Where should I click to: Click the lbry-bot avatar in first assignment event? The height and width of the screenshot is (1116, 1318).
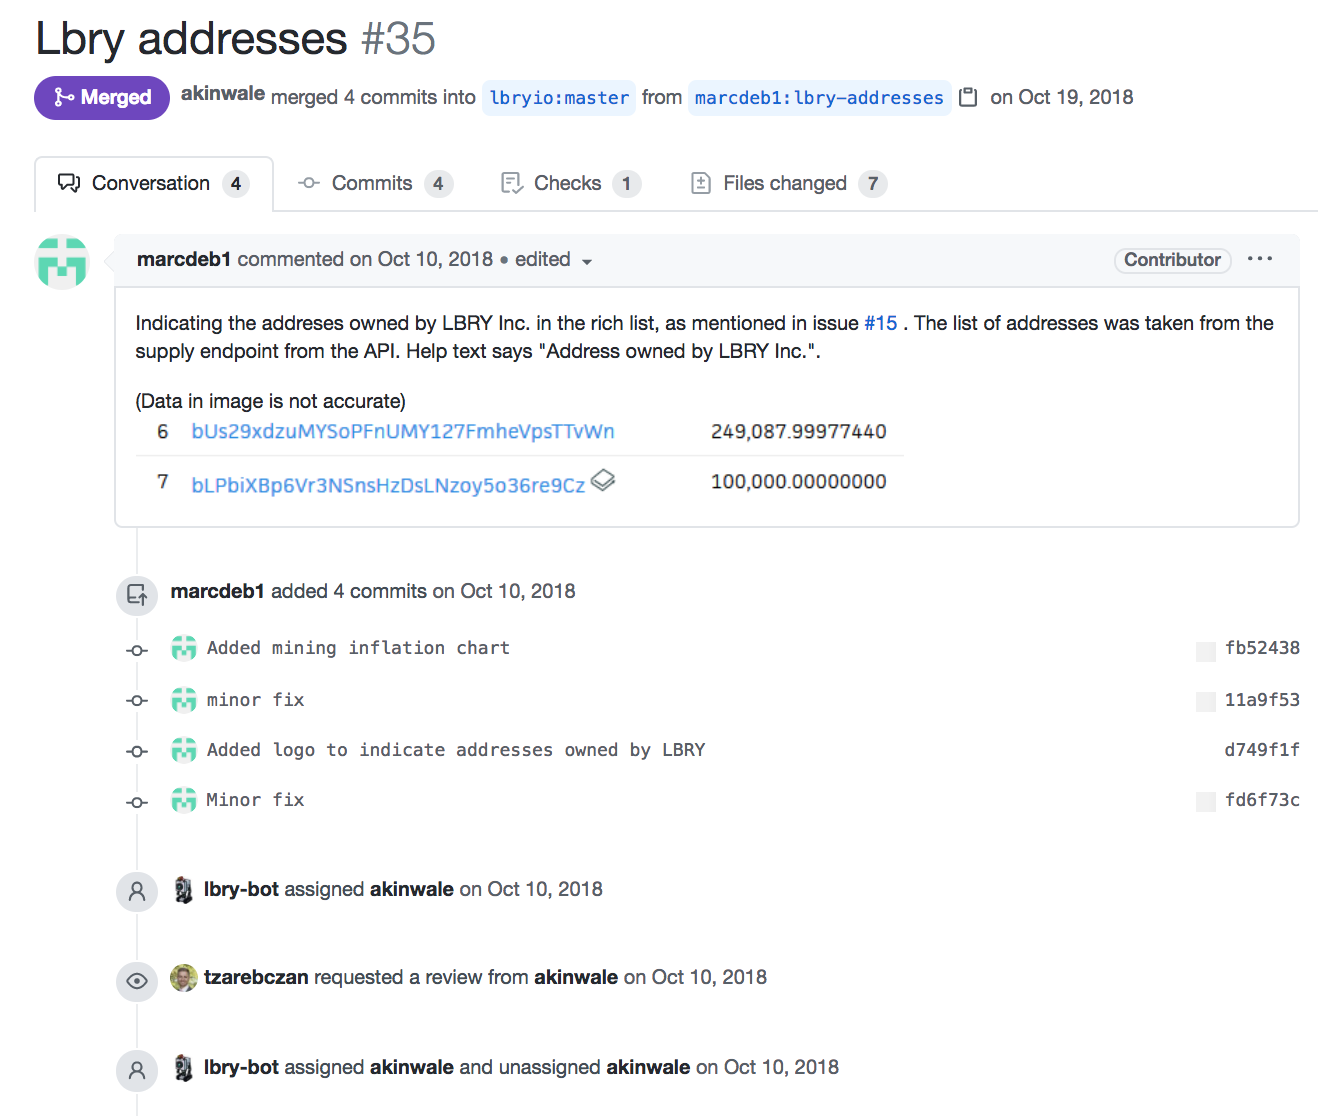pyautogui.click(x=184, y=889)
